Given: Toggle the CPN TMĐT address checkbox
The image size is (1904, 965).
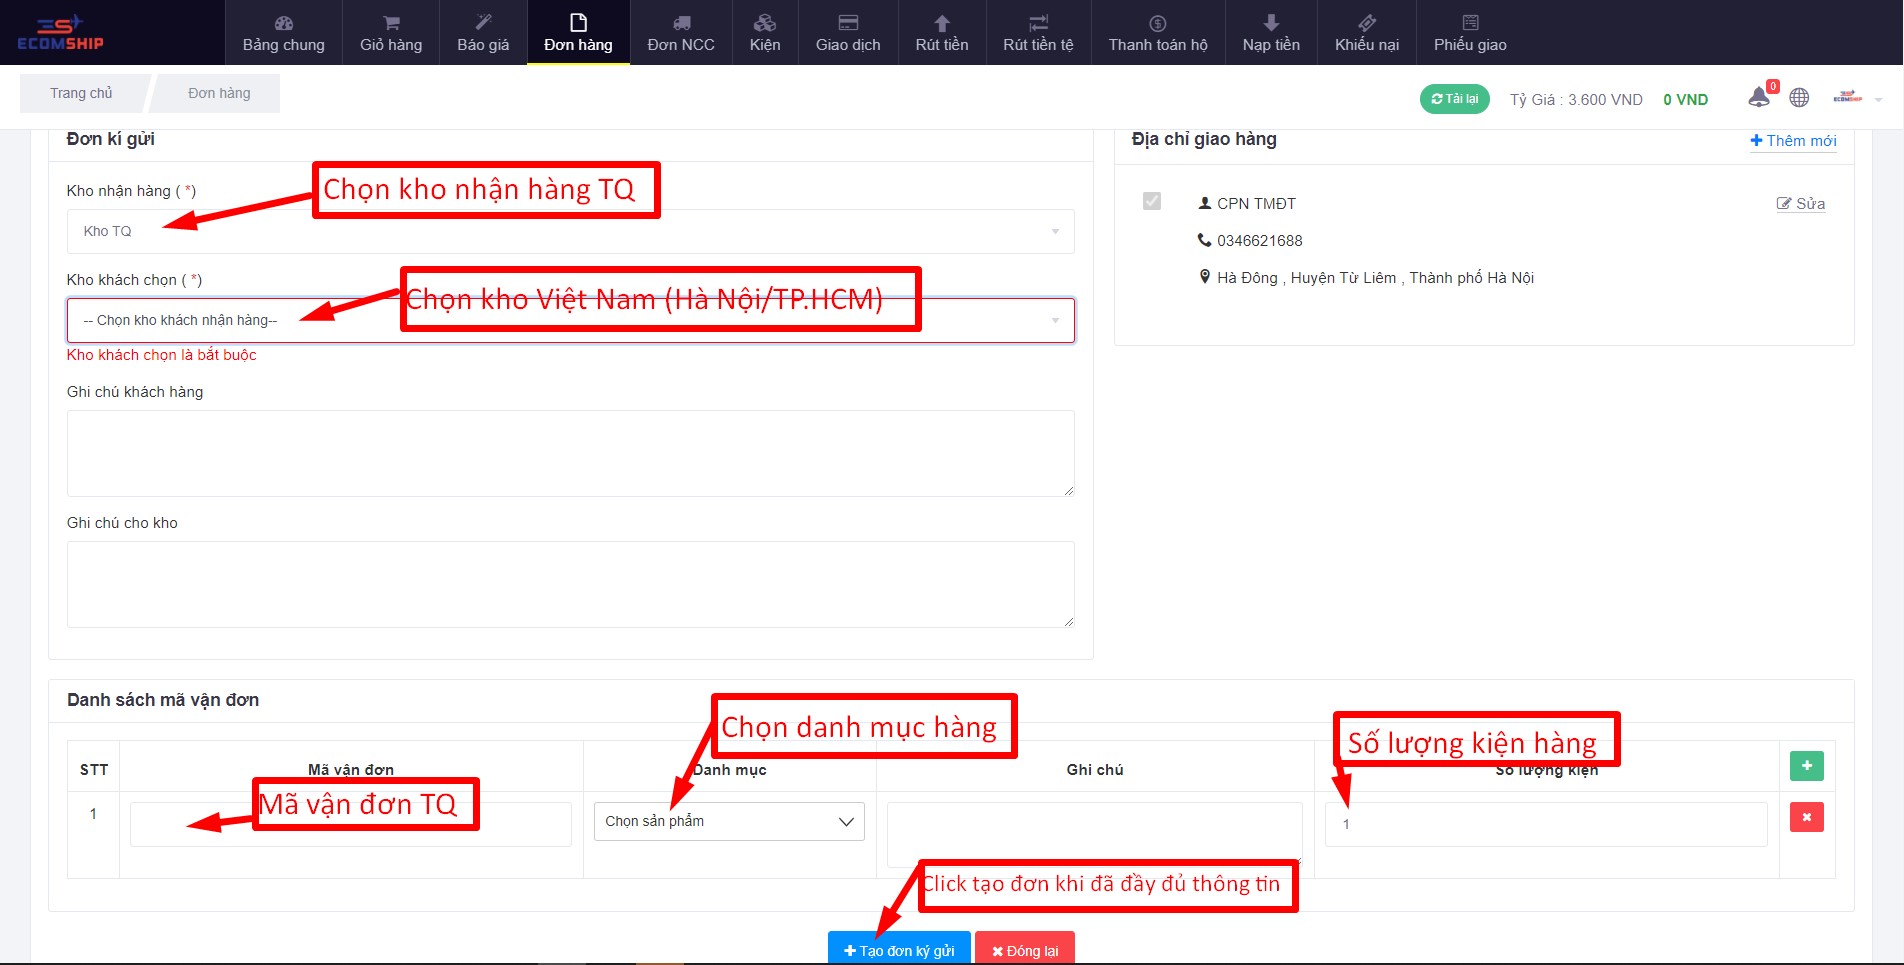Looking at the screenshot, I should coord(1152,201).
